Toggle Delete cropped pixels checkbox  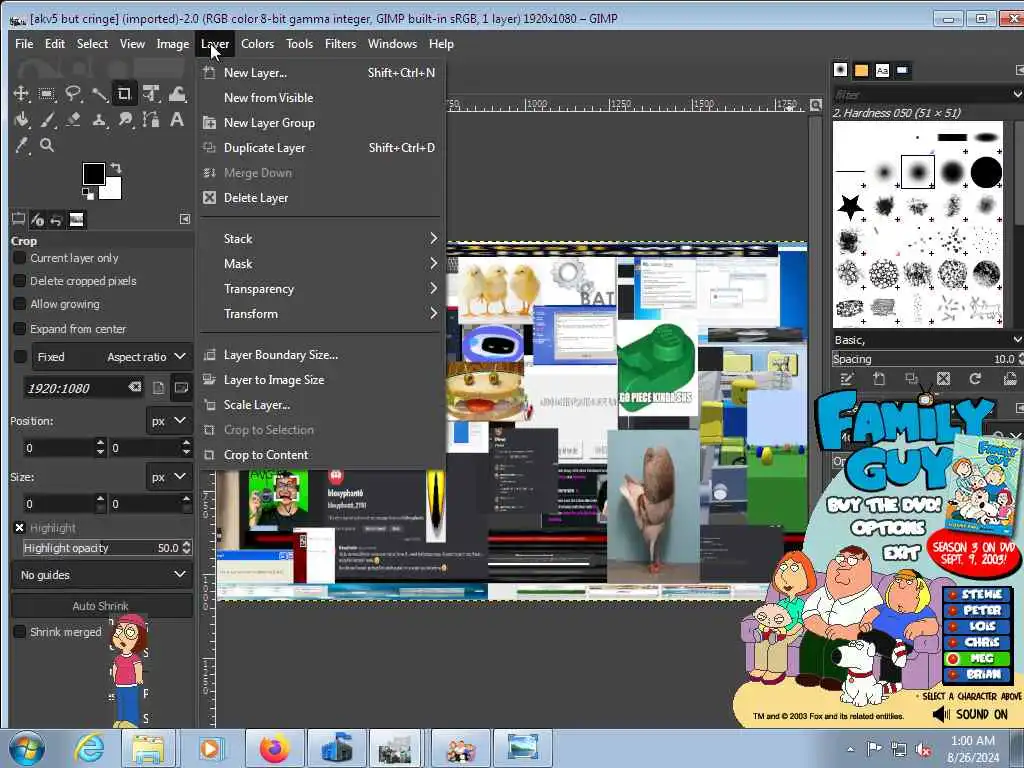pos(20,281)
